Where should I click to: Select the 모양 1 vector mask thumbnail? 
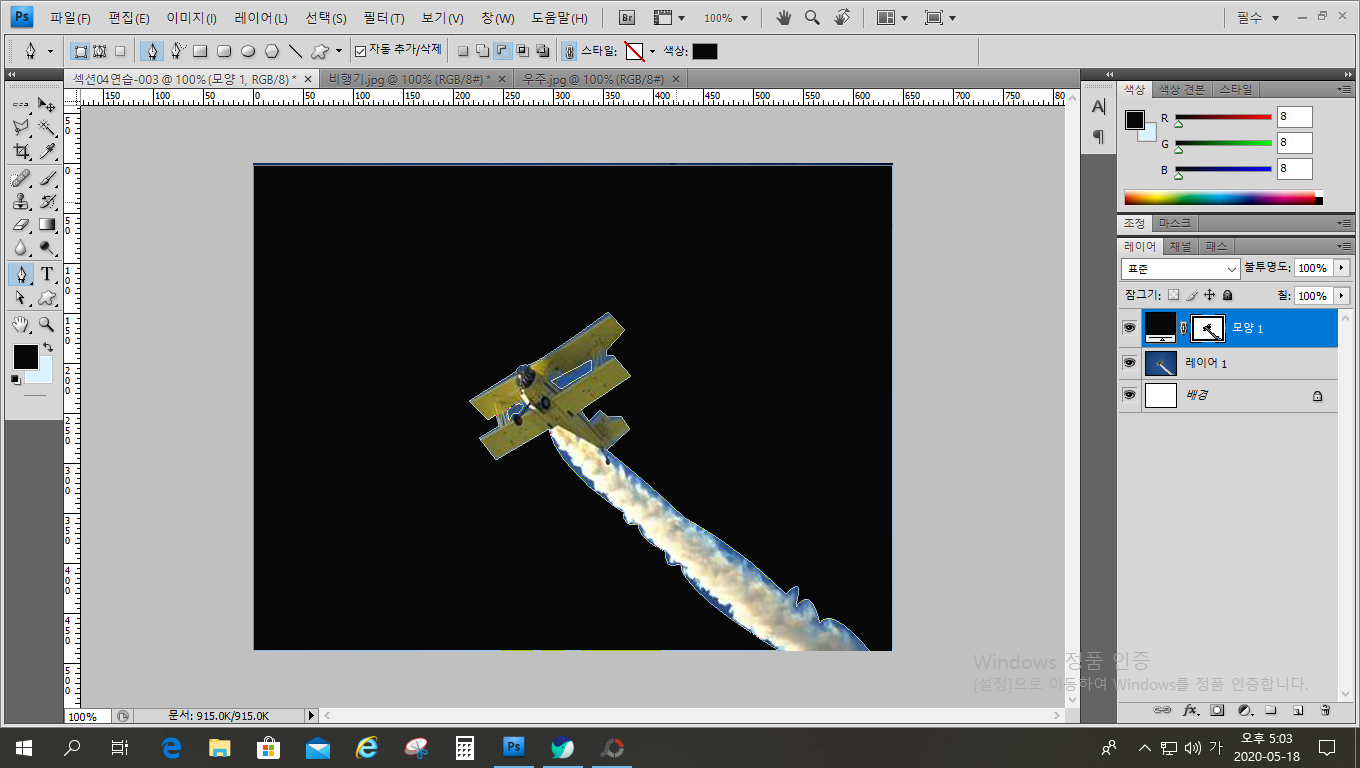point(1208,328)
